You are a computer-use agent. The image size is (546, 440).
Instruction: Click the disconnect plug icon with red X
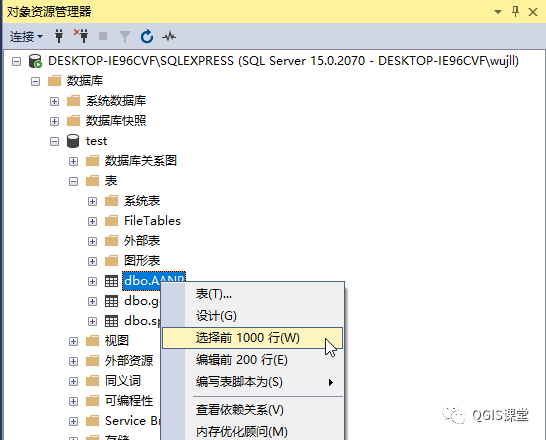tap(81, 36)
